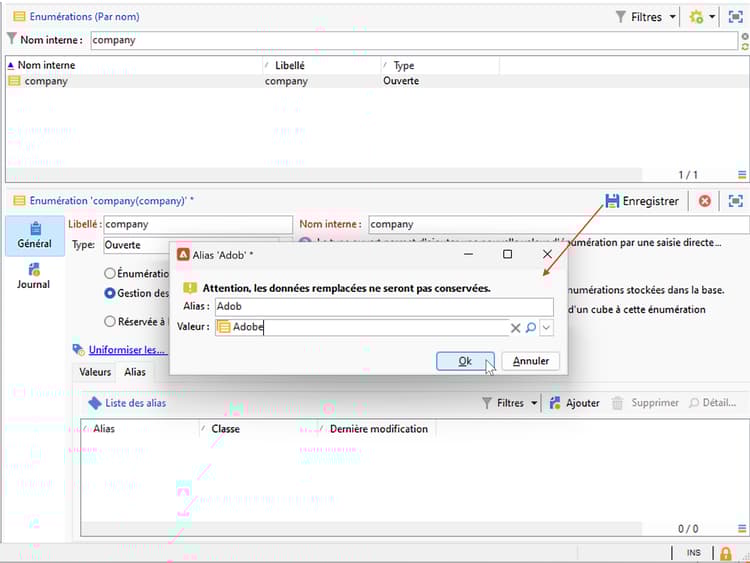The height and width of the screenshot is (563, 750).
Task: Click the Alias input field containing Adob
Action: [x=384, y=307]
